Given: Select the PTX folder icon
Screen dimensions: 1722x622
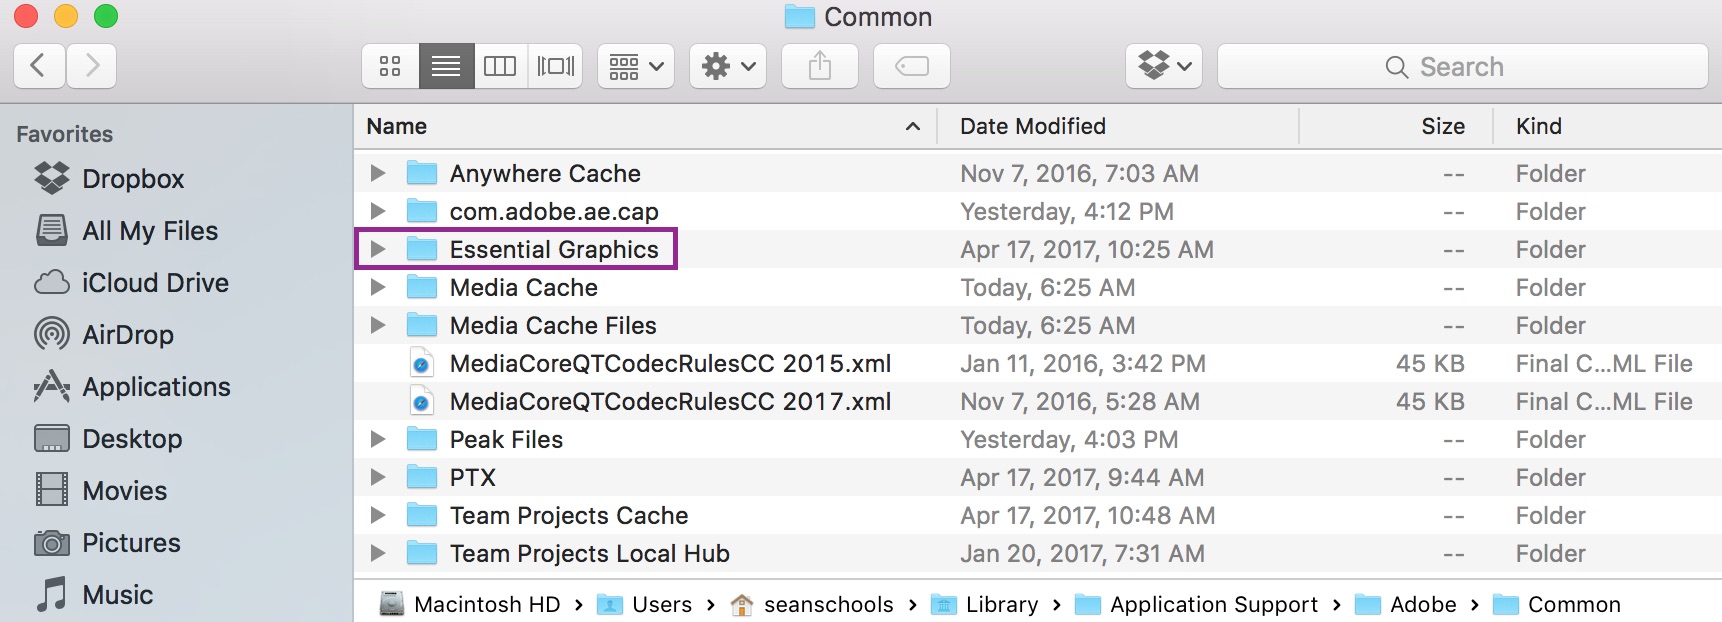Looking at the screenshot, I should coord(422,477).
